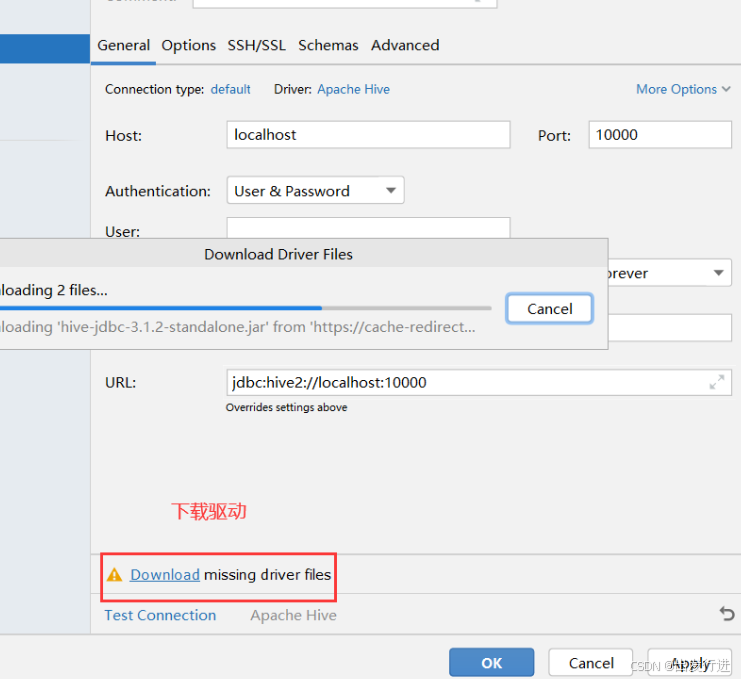The width and height of the screenshot is (741, 679).
Task: Click the revert changes arrow icon
Action: [x=727, y=614]
